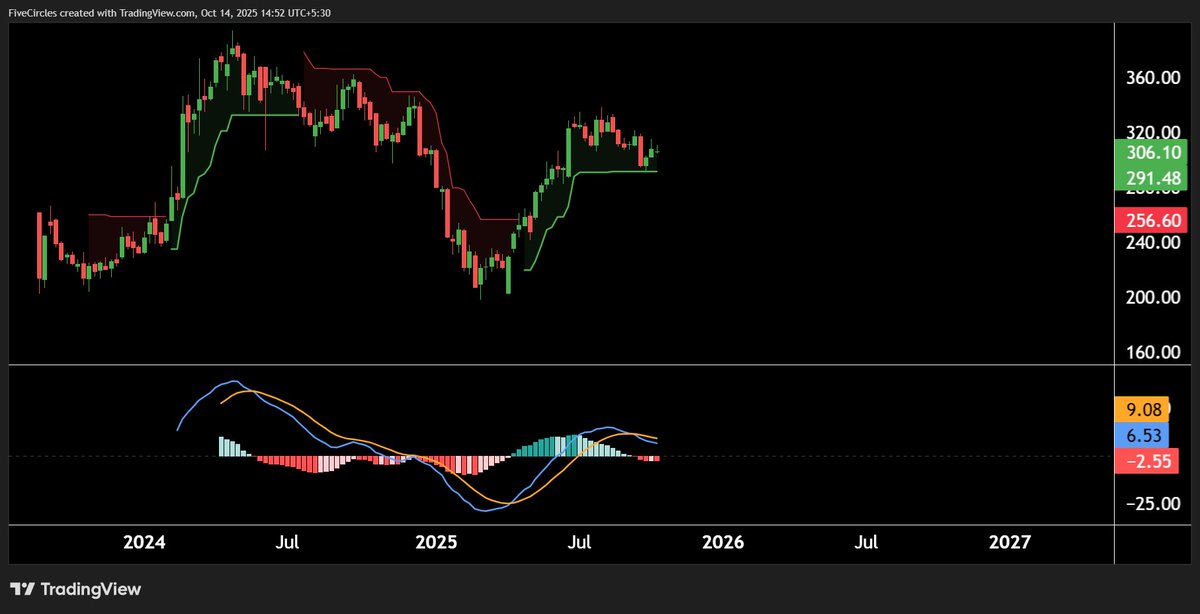This screenshot has height=614, width=1200.
Task: Click the TradingView logo icon
Action: (20, 590)
